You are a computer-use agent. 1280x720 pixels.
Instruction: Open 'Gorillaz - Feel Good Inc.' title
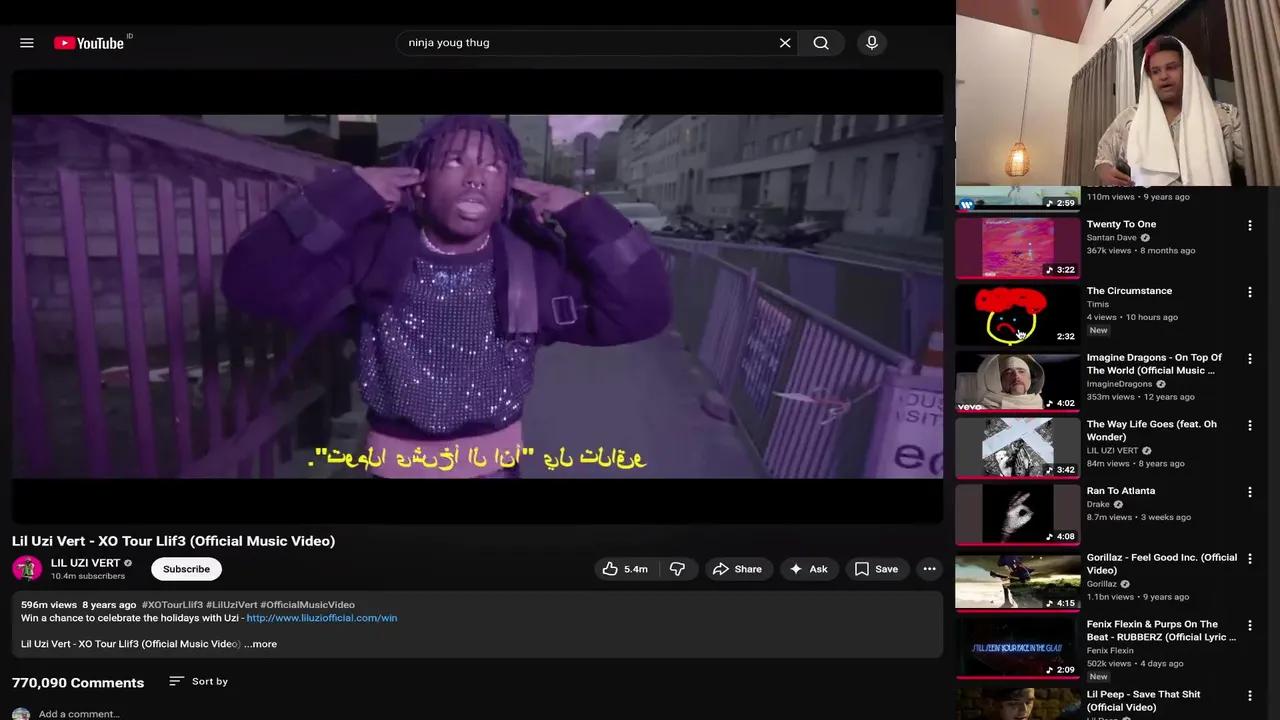1162,564
